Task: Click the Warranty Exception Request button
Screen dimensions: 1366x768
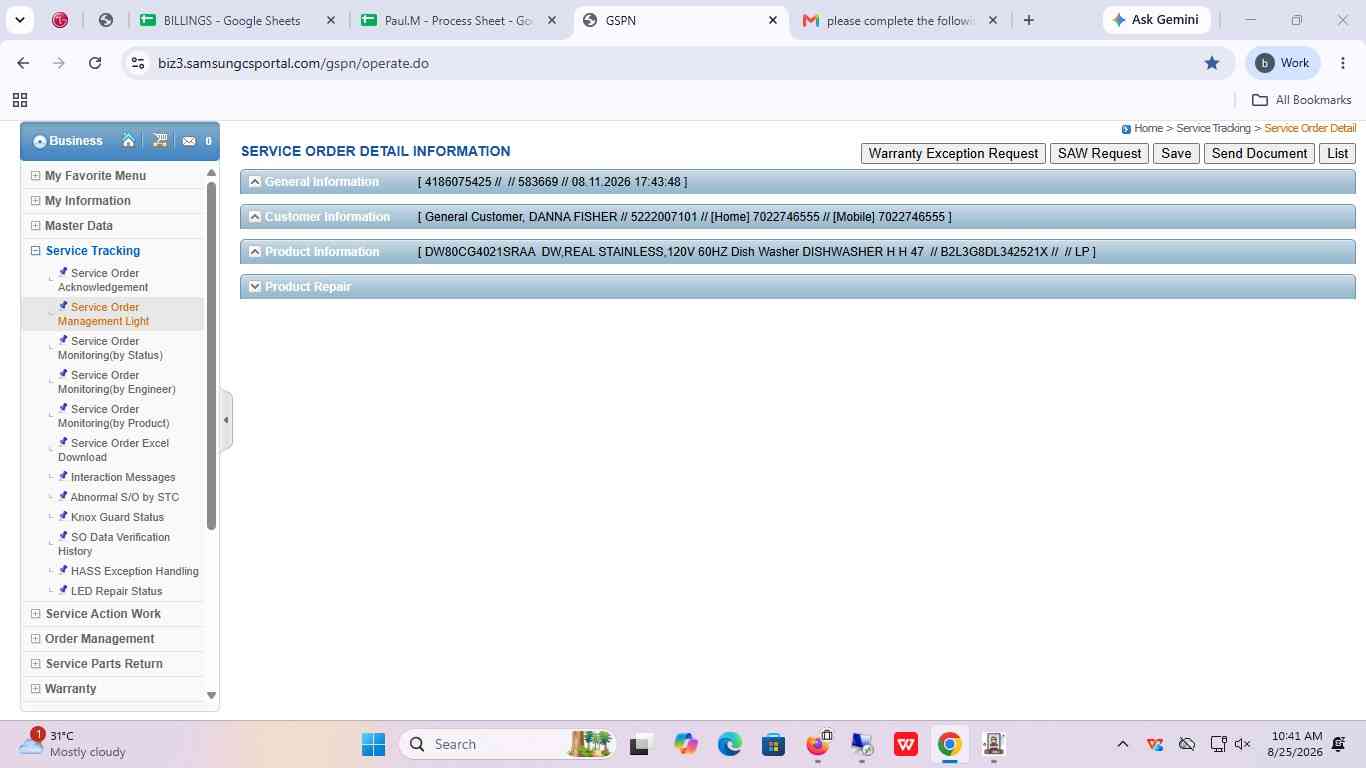Action: click(x=953, y=153)
